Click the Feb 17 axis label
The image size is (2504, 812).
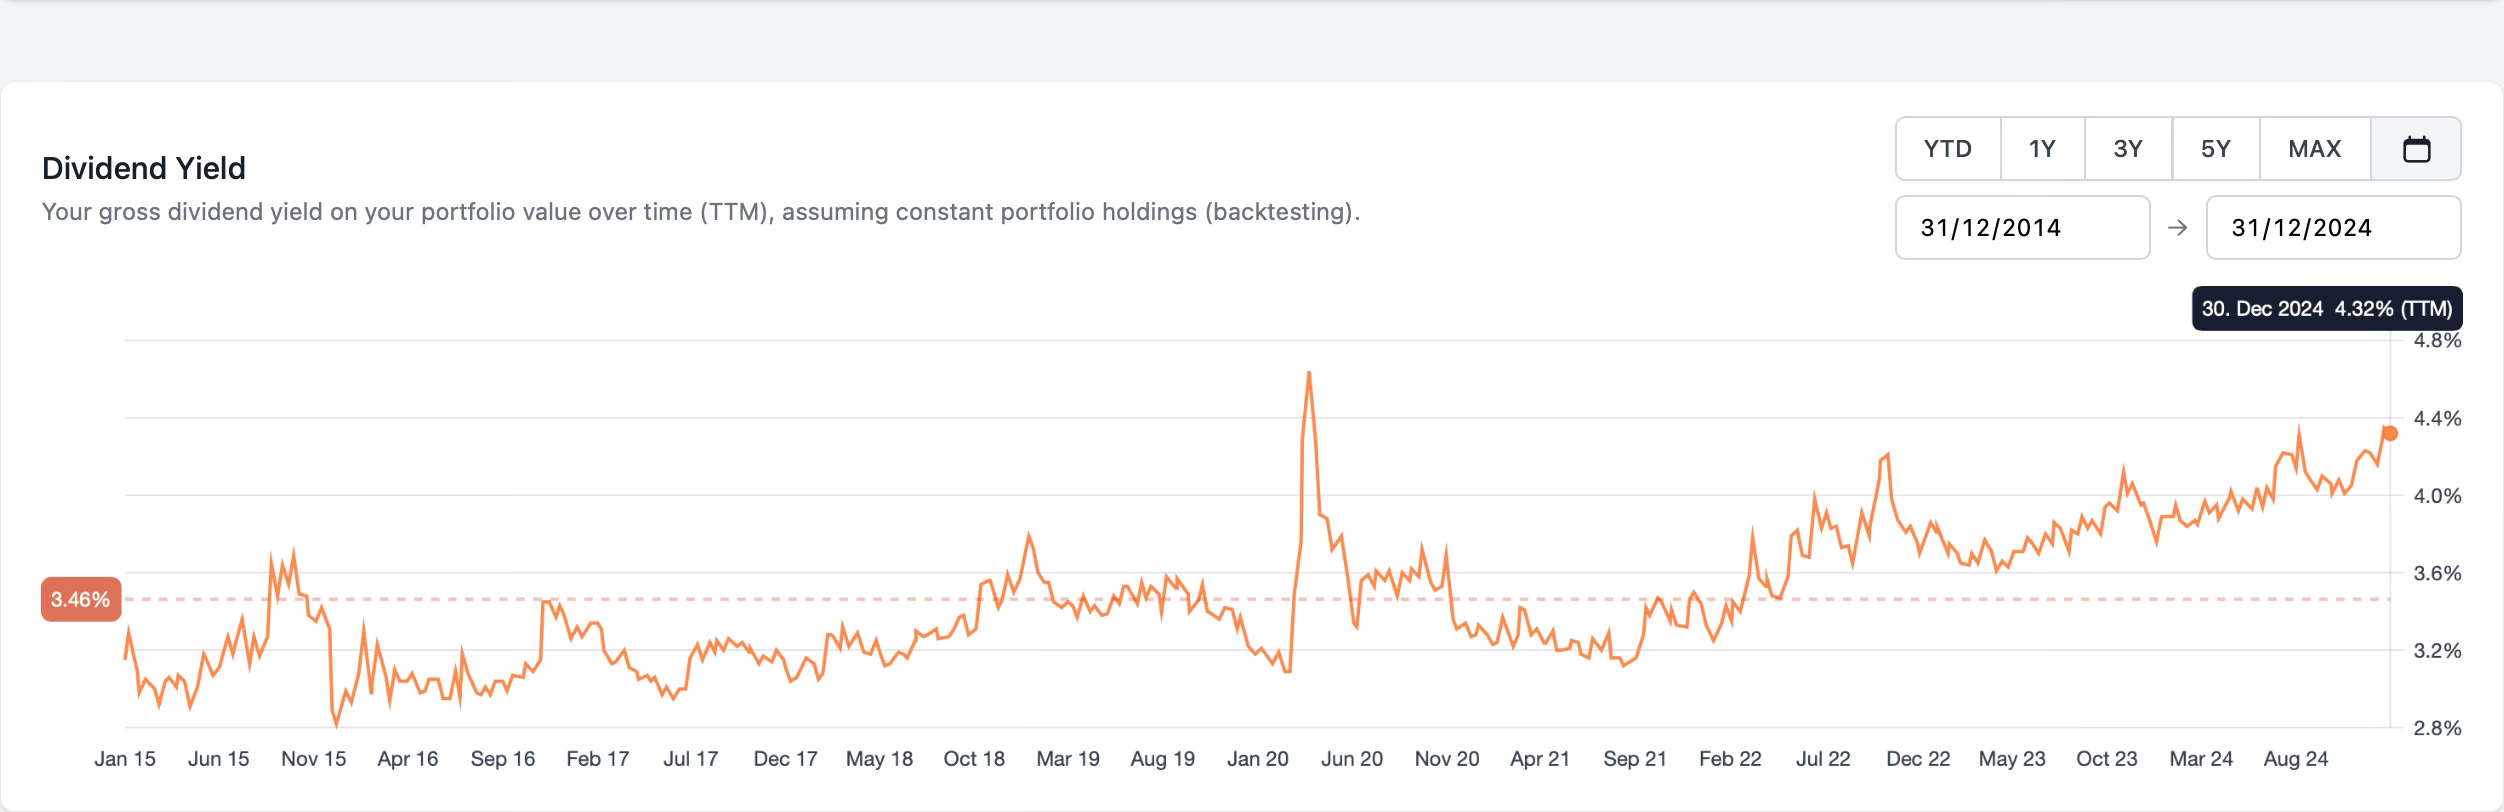pyautogui.click(x=598, y=759)
